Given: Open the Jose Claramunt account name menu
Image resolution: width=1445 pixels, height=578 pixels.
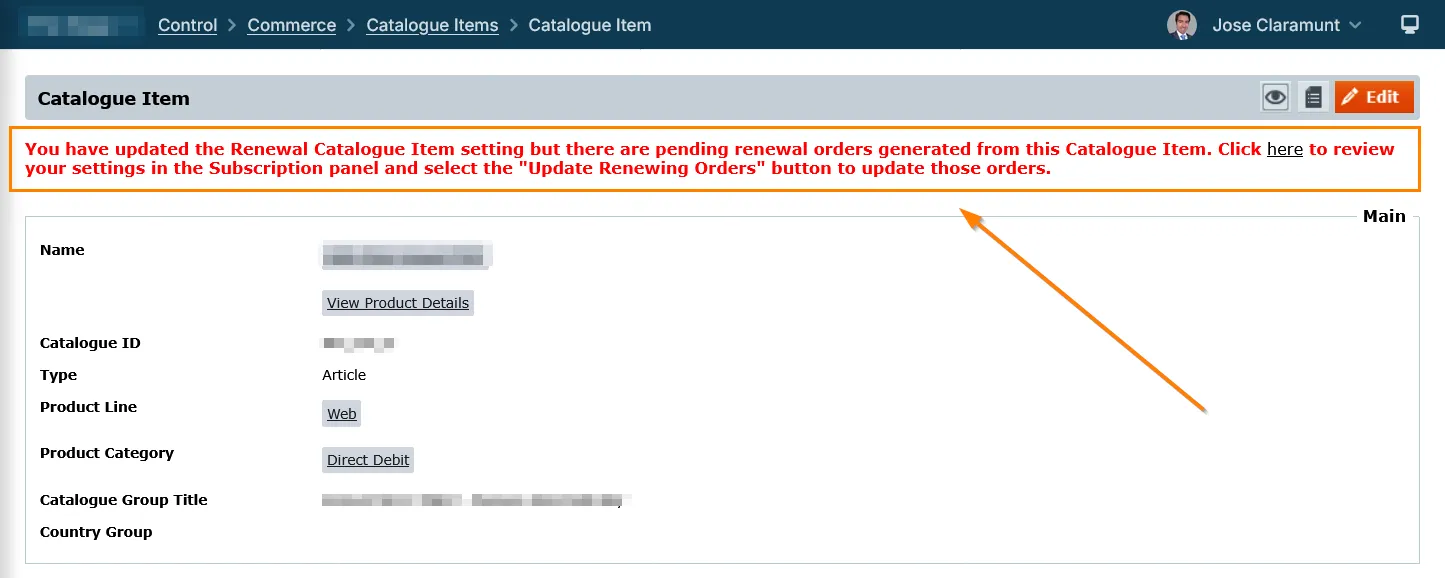Looking at the screenshot, I should 1275,25.
